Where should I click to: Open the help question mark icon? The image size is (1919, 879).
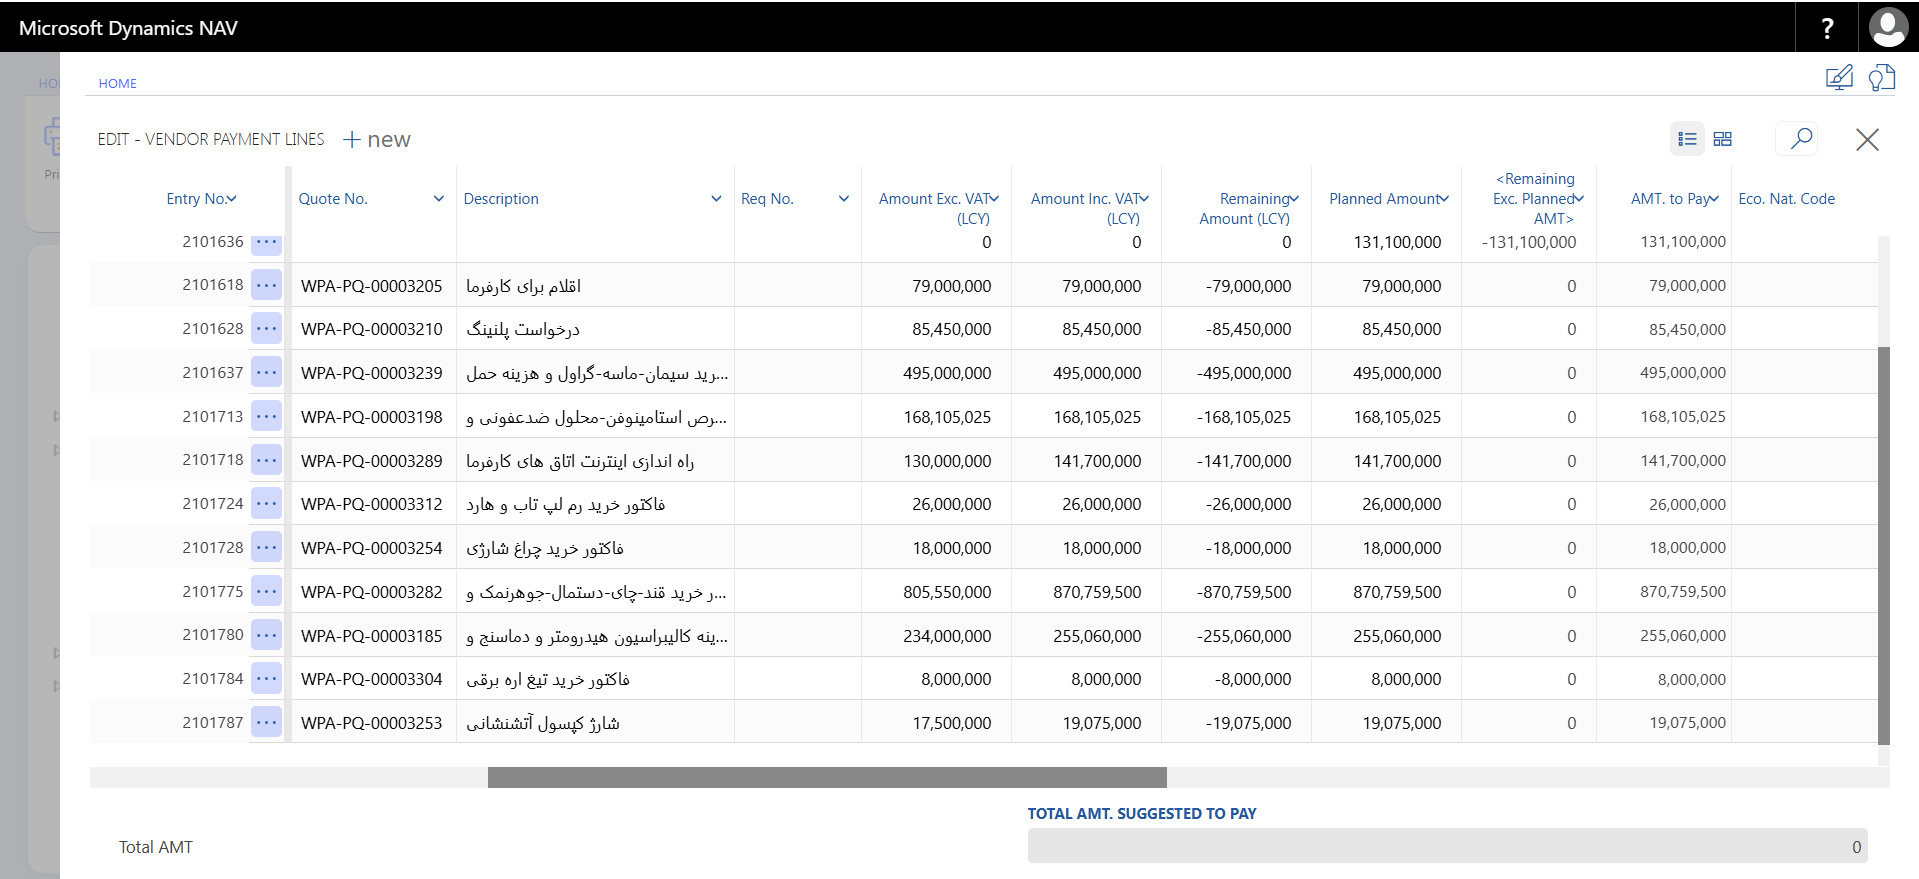coord(1827,28)
